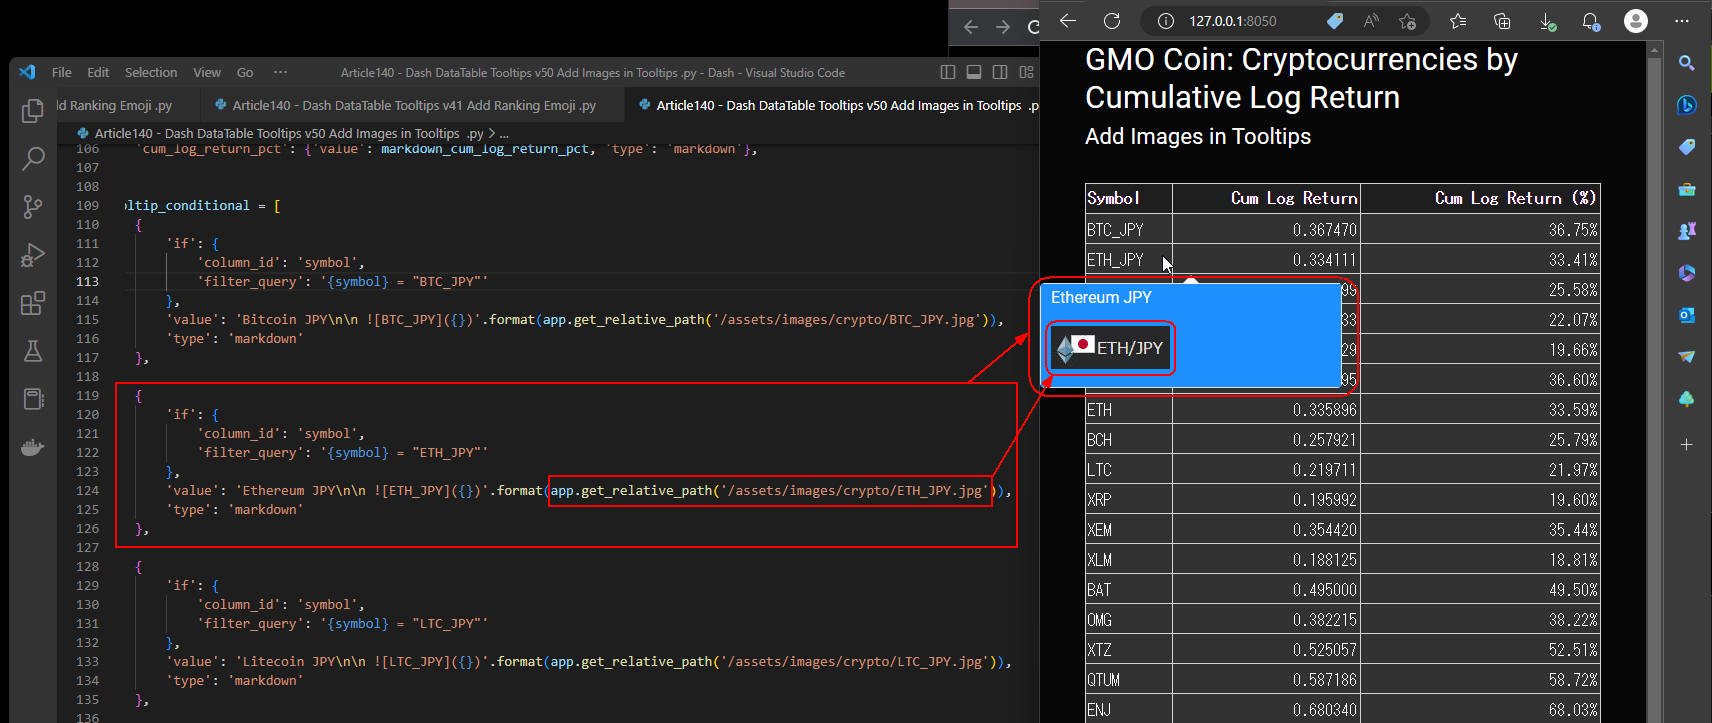Open Source Control view in VS Code

(33, 207)
